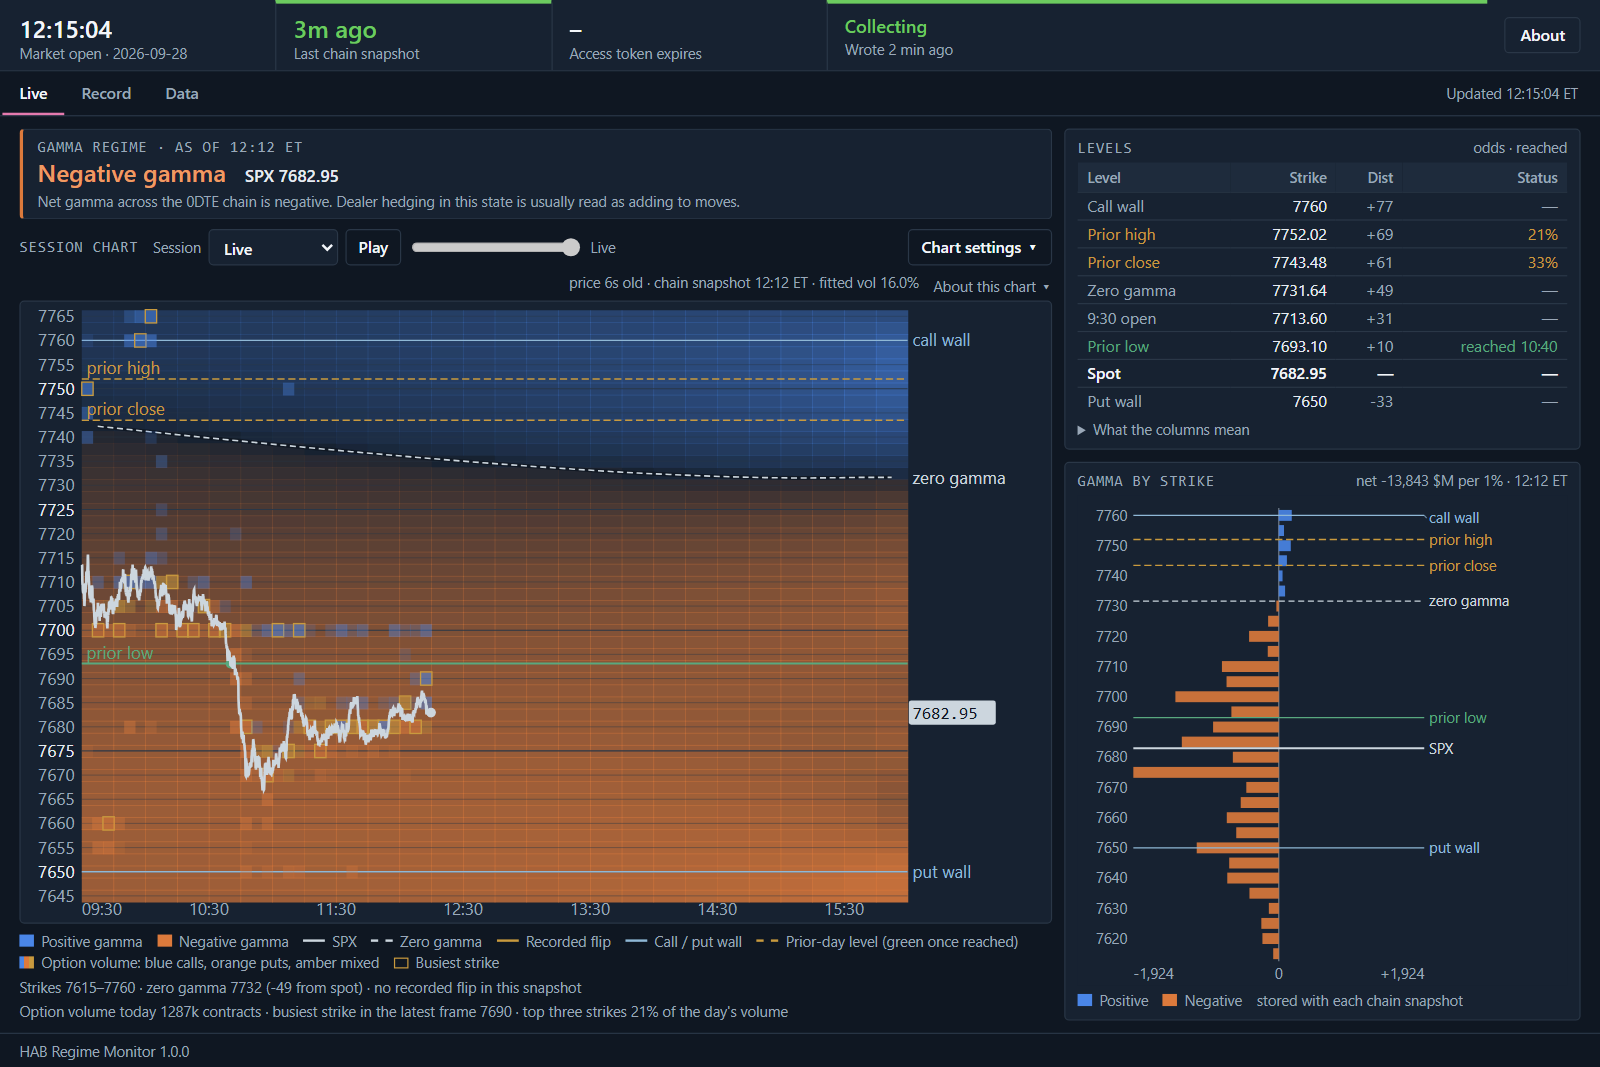Click the Positive gamma legend swatch under chart
Screen dimensions: 1600x1067
27,941
